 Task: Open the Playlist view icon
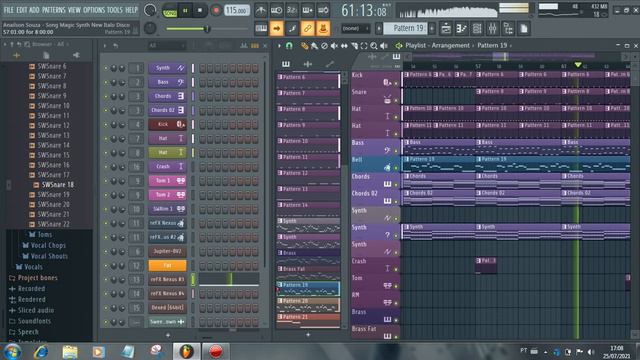point(446,29)
